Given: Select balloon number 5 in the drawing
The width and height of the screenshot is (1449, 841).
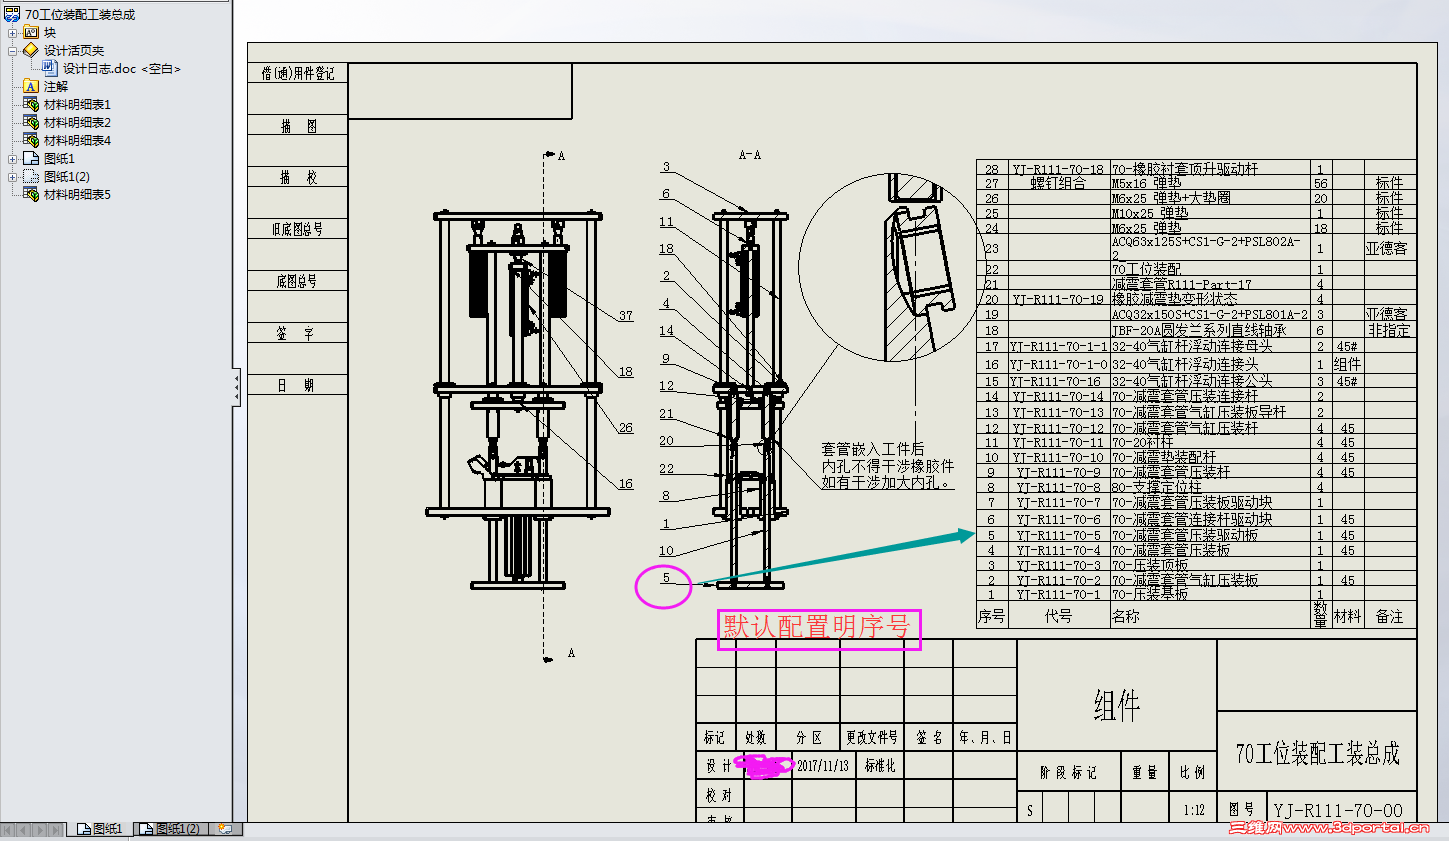Looking at the screenshot, I should (666, 578).
